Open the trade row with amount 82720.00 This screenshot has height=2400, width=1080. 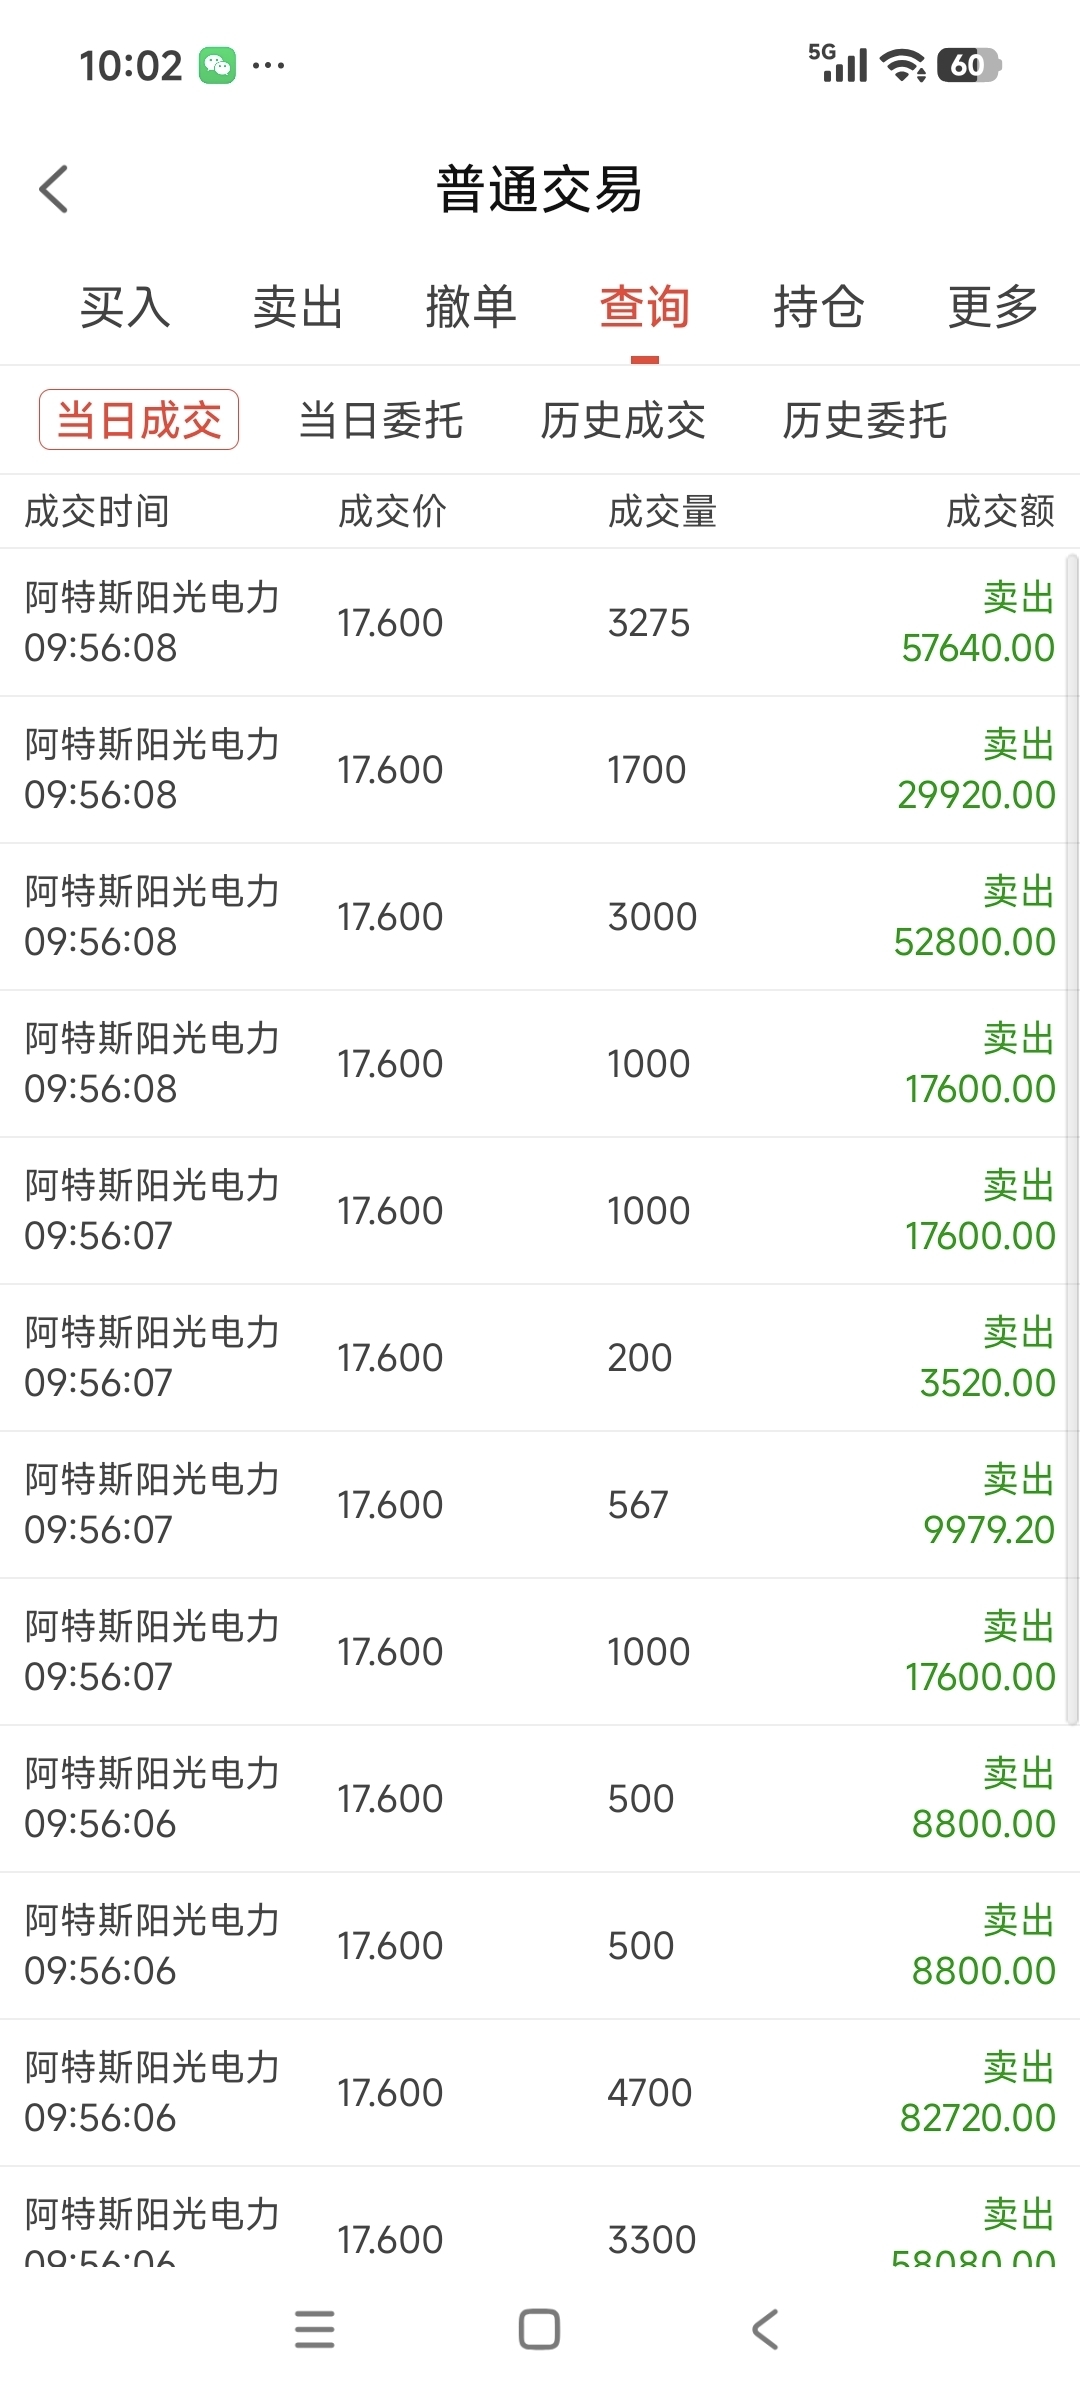pyautogui.click(x=540, y=2092)
